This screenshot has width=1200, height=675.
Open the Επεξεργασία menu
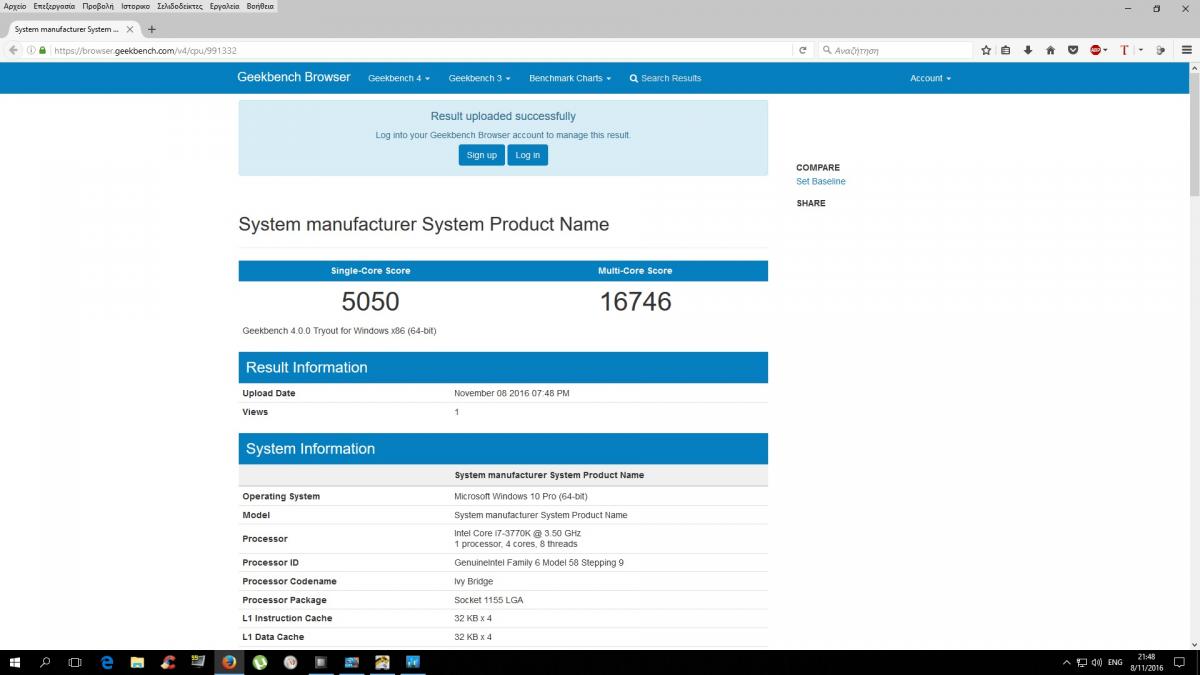54,6
